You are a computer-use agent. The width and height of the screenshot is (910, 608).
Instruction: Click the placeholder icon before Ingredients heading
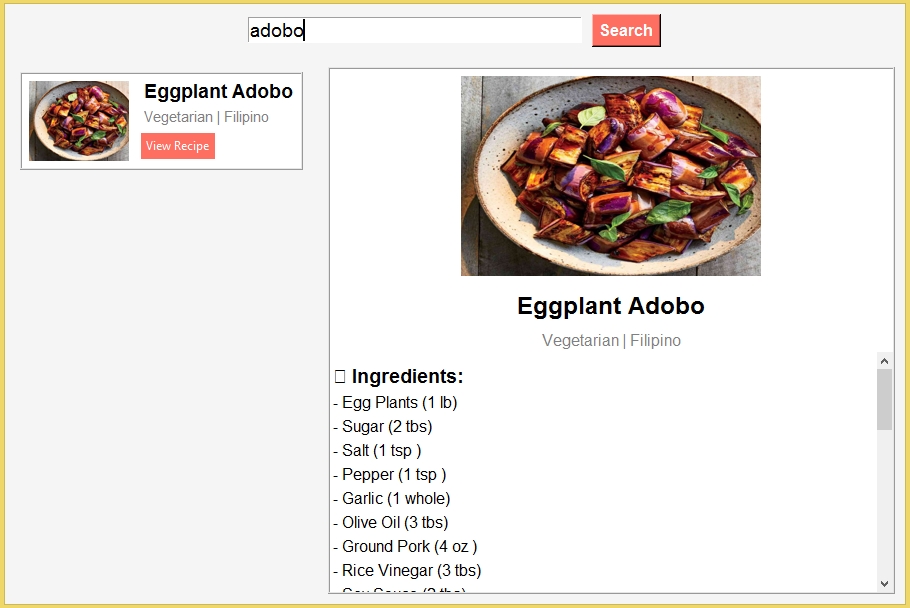coord(340,377)
